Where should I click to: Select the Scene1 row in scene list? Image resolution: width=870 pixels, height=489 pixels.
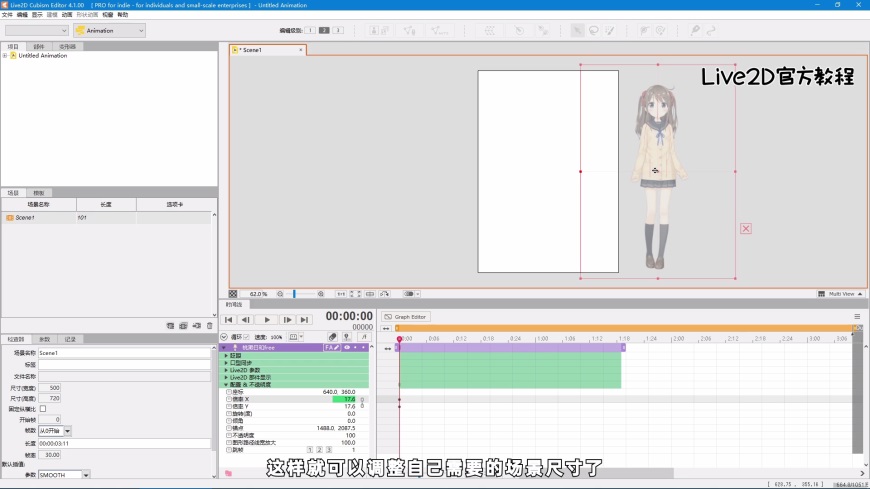point(107,218)
